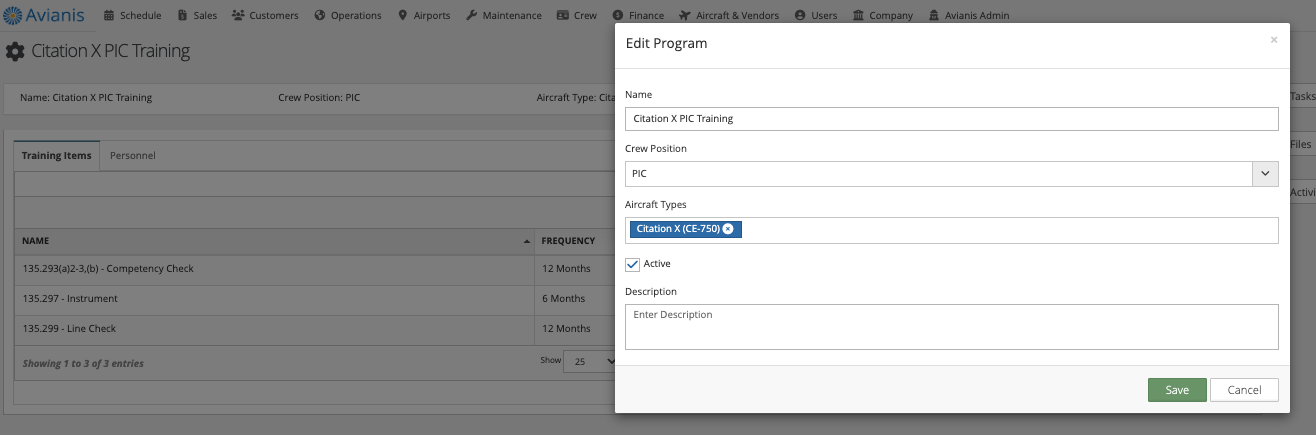Click the Sales briefcase icon
Screen dimensions: 1316x435
pos(183,16)
